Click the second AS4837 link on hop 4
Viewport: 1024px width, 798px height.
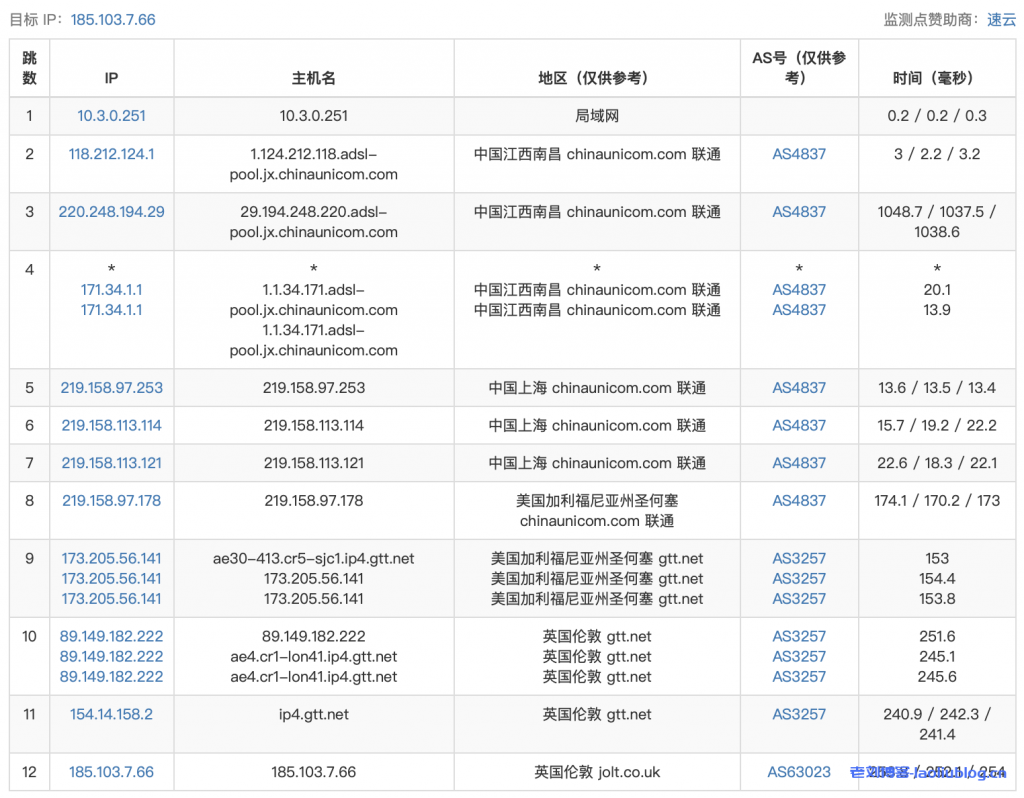point(798,310)
